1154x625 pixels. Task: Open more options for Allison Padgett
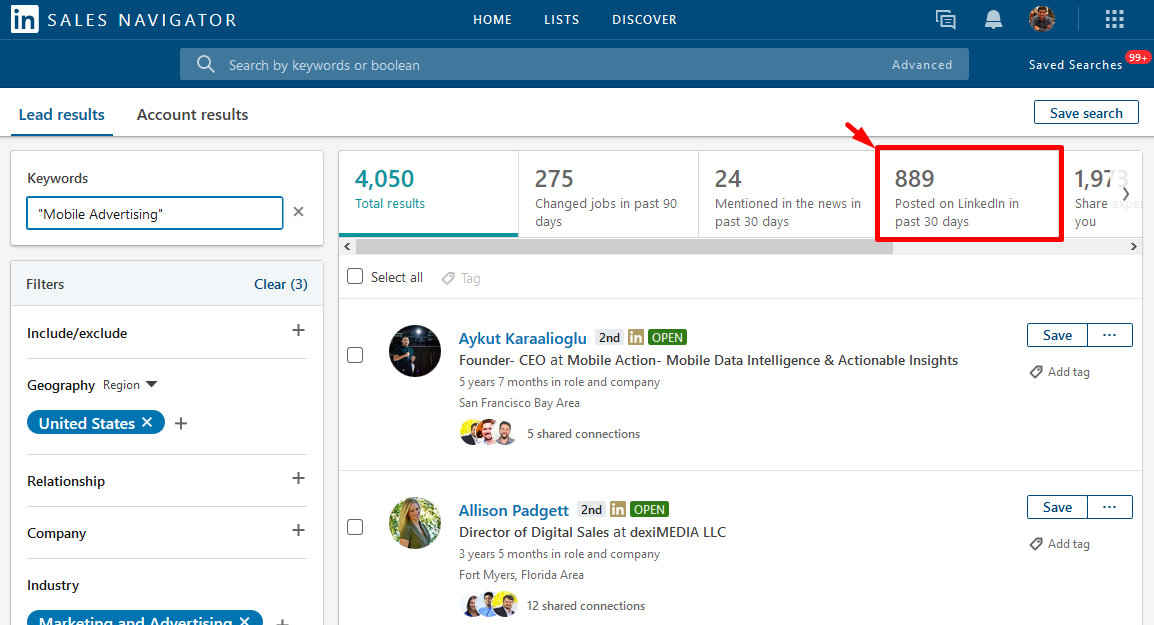[x=1110, y=507]
